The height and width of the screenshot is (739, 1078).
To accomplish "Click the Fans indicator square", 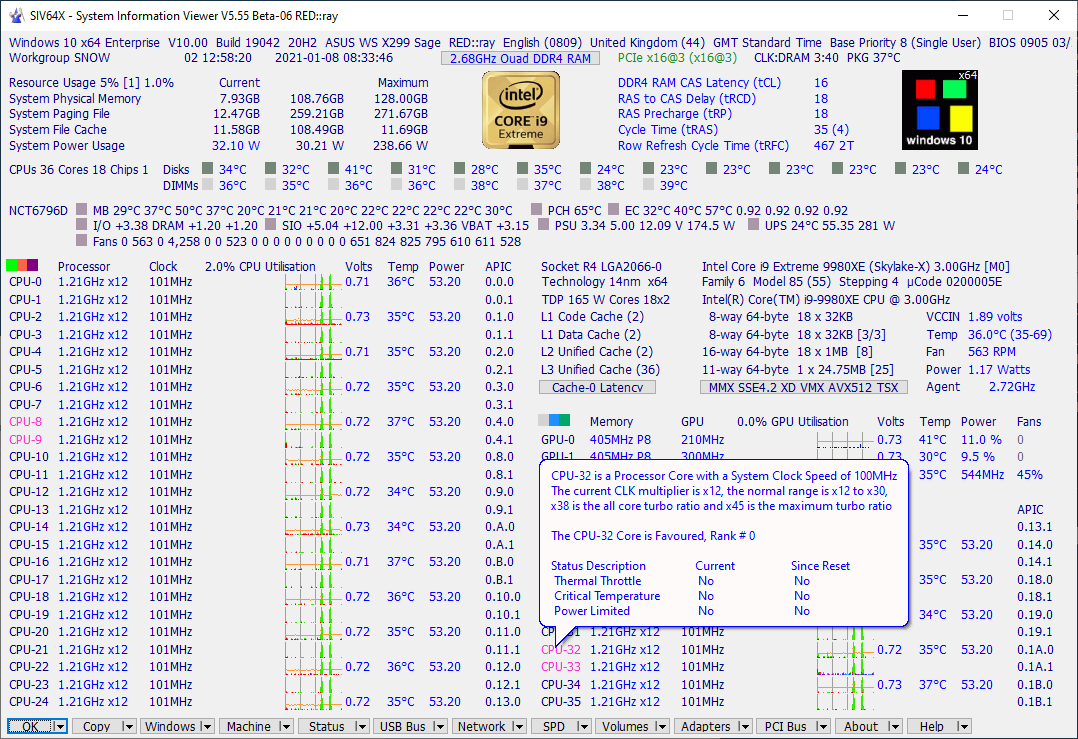I will pyautogui.click(x=82, y=241).
